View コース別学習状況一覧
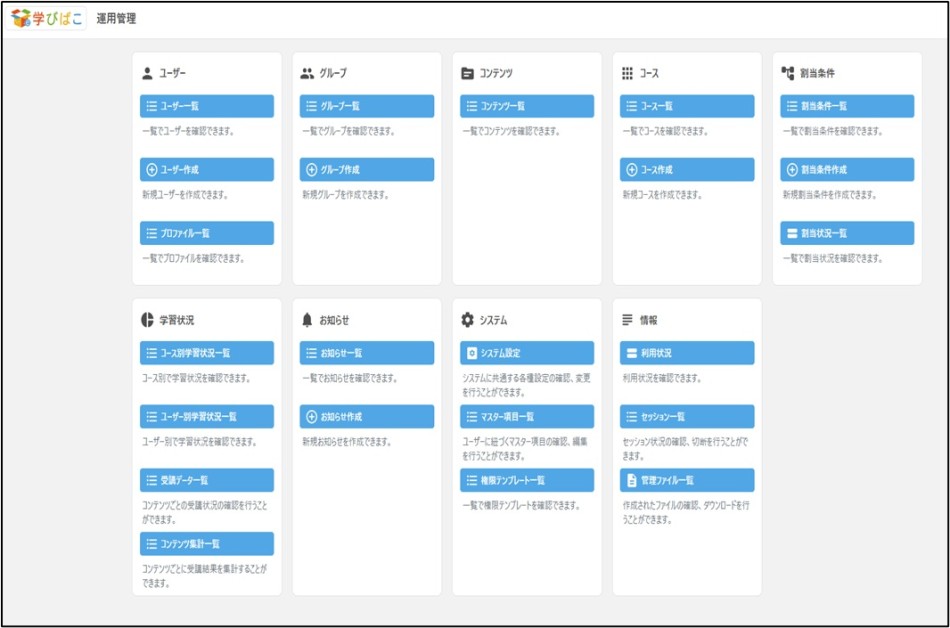 (x=206, y=353)
